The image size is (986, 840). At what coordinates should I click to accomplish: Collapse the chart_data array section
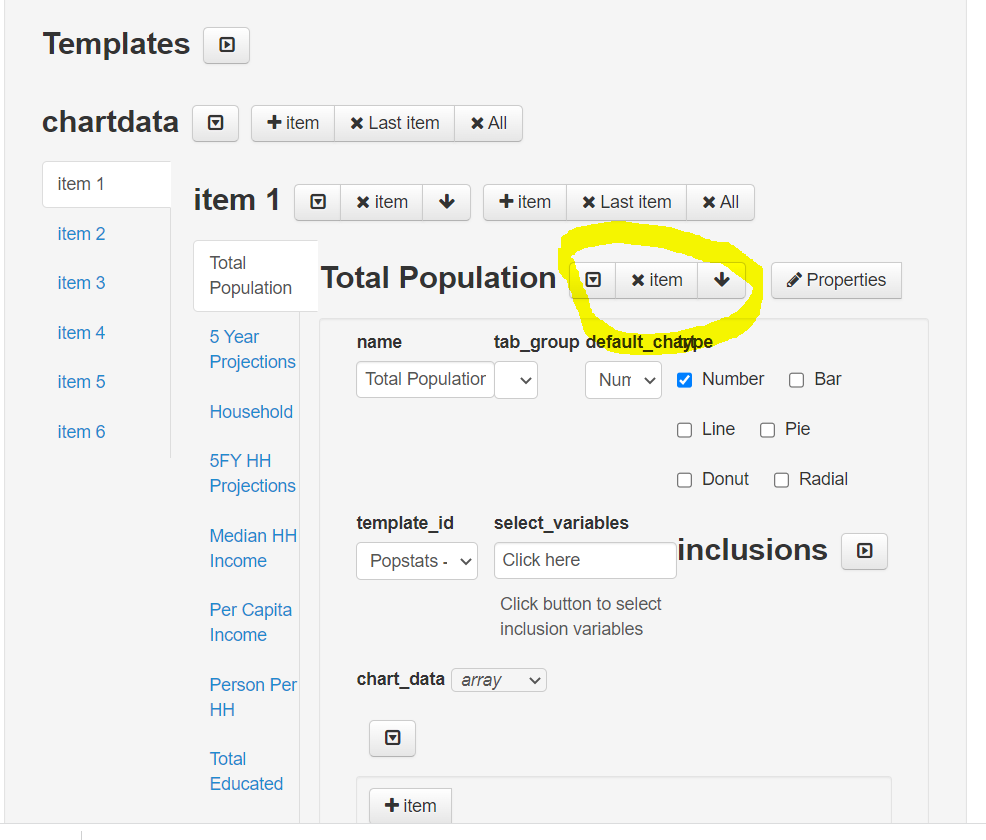click(392, 738)
